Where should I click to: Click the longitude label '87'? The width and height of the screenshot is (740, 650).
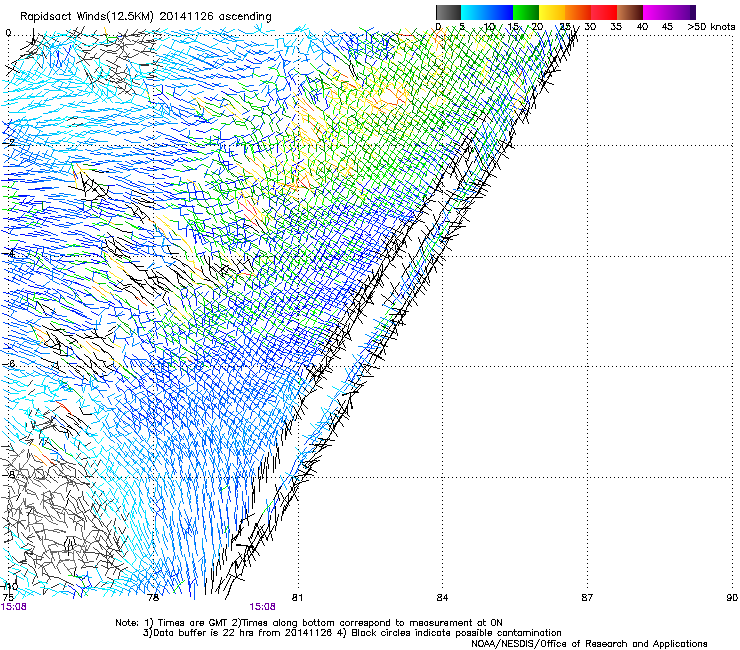(587, 598)
